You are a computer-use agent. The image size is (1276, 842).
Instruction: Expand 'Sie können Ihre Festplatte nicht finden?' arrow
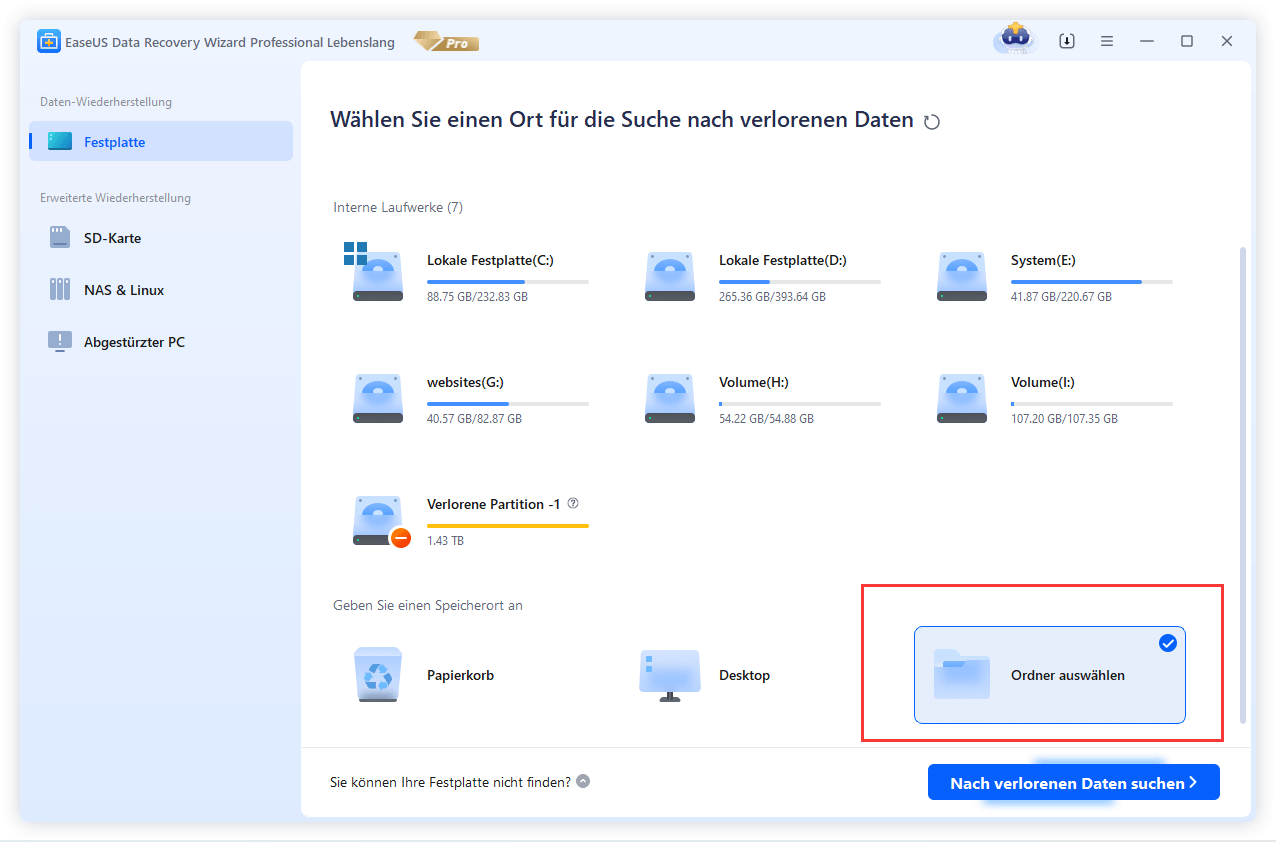tap(583, 781)
